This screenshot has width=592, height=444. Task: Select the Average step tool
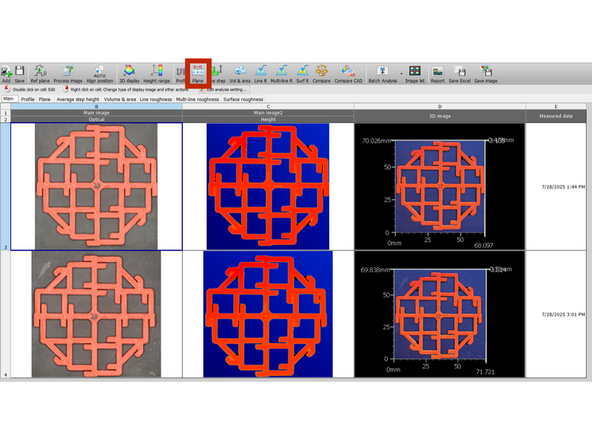218,74
